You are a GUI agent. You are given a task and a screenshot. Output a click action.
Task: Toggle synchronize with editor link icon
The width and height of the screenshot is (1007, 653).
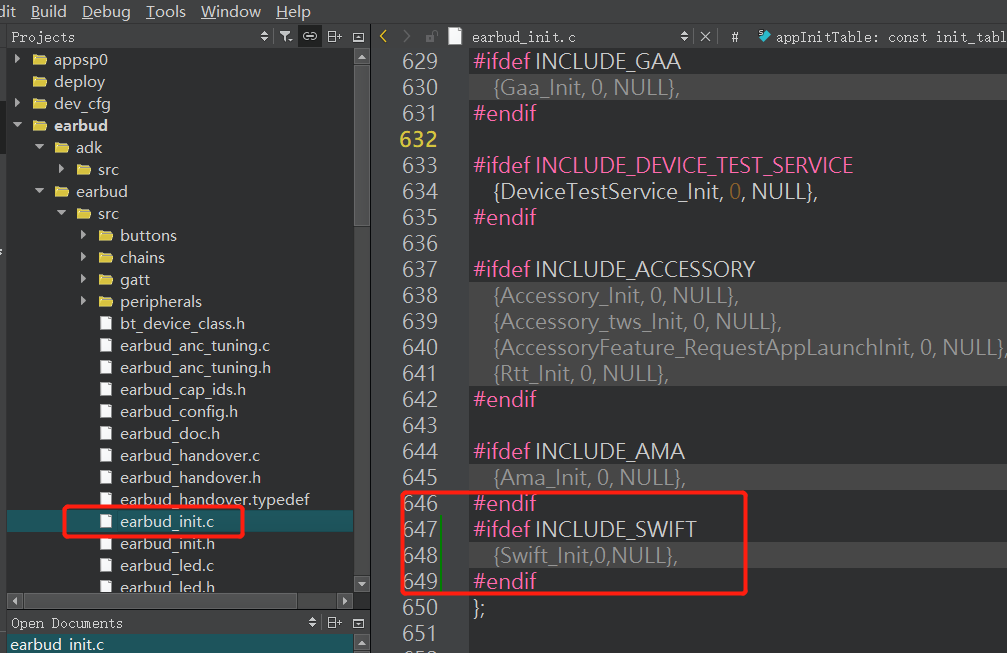[310, 37]
